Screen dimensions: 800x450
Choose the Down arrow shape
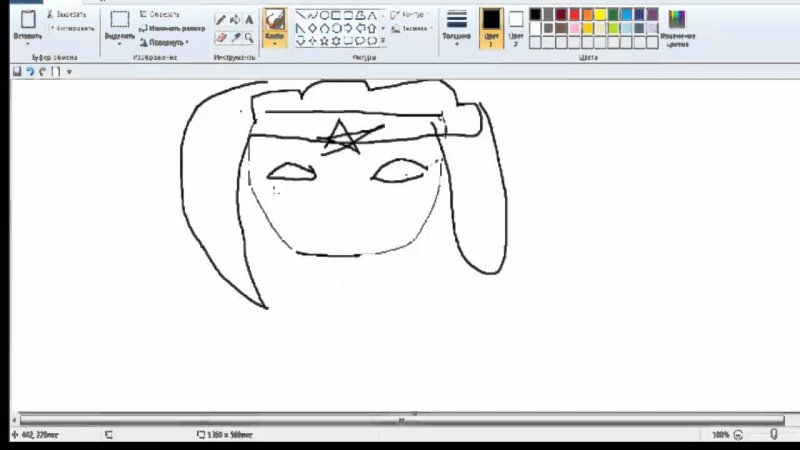click(x=301, y=41)
